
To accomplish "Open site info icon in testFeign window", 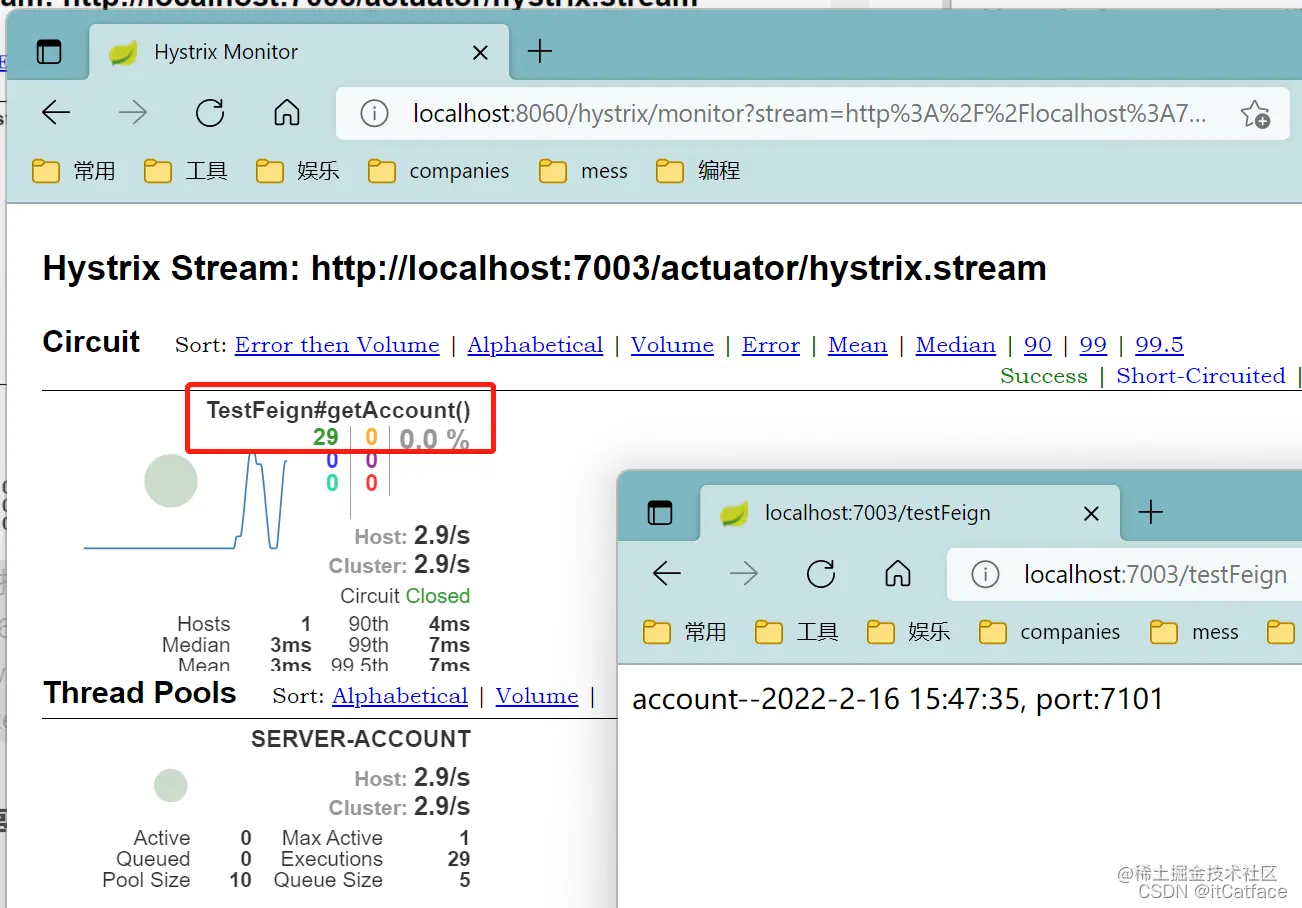I will tap(985, 575).
